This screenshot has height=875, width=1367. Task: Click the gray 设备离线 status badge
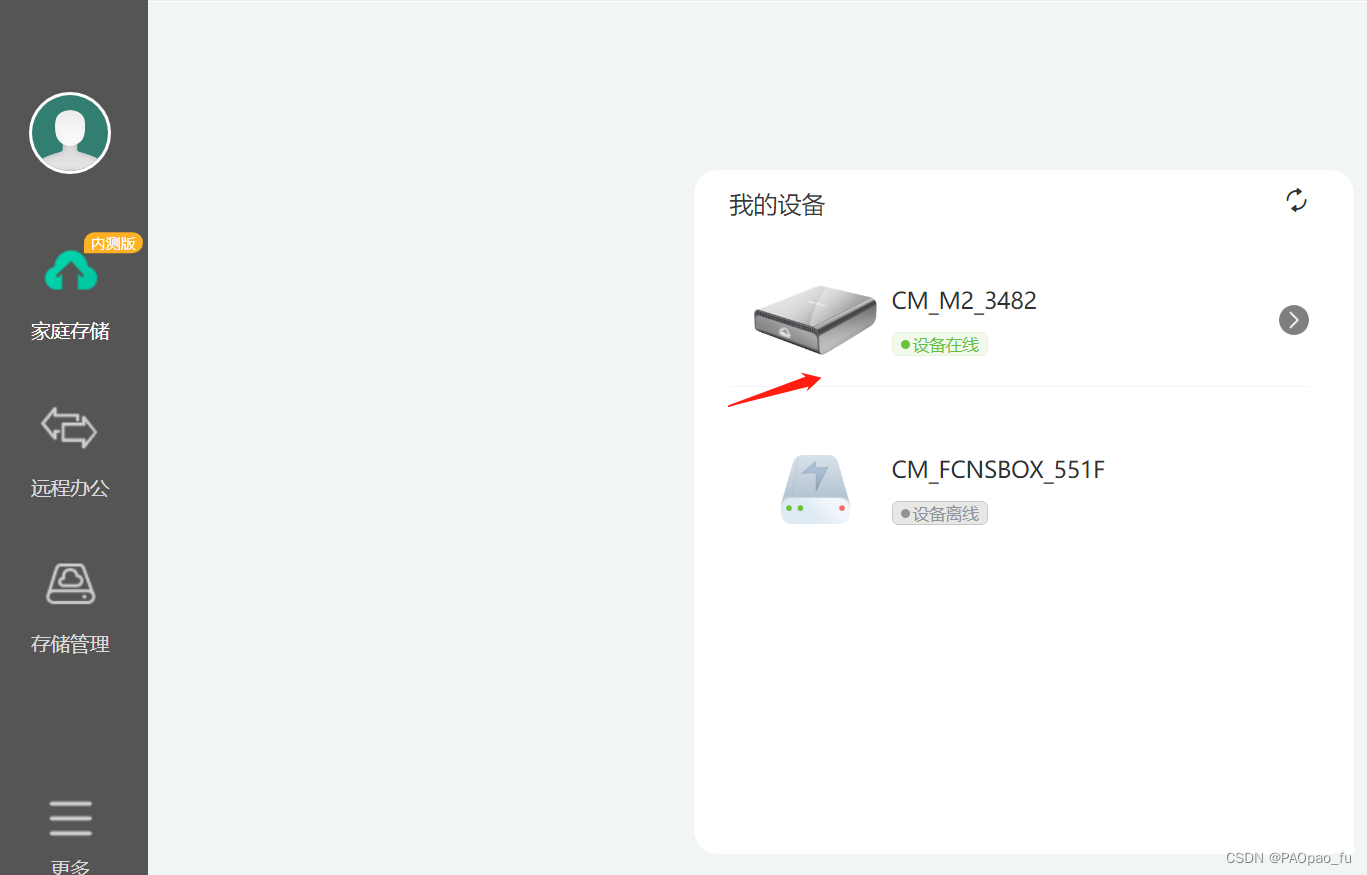pos(940,513)
